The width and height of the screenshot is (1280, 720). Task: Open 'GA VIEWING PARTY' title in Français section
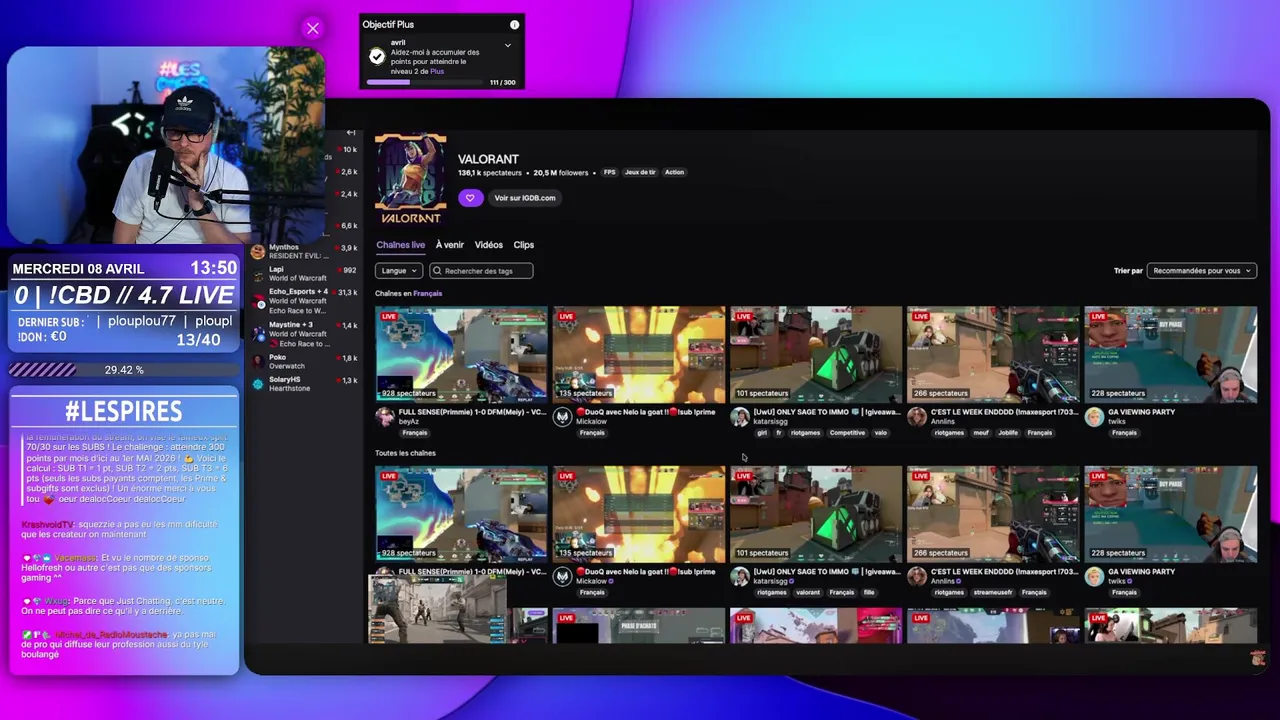pos(1141,412)
